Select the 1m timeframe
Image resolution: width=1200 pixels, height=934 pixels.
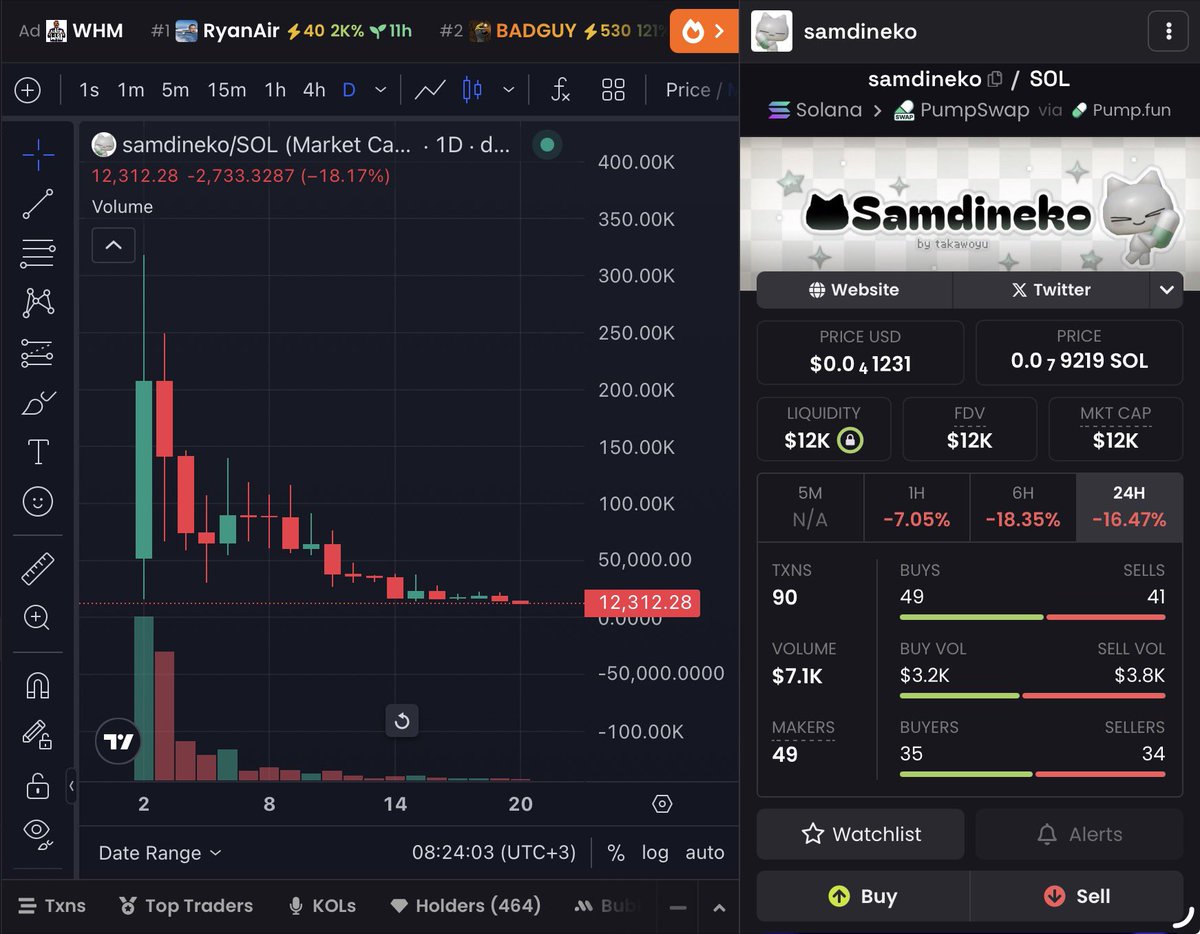point(131,90)
